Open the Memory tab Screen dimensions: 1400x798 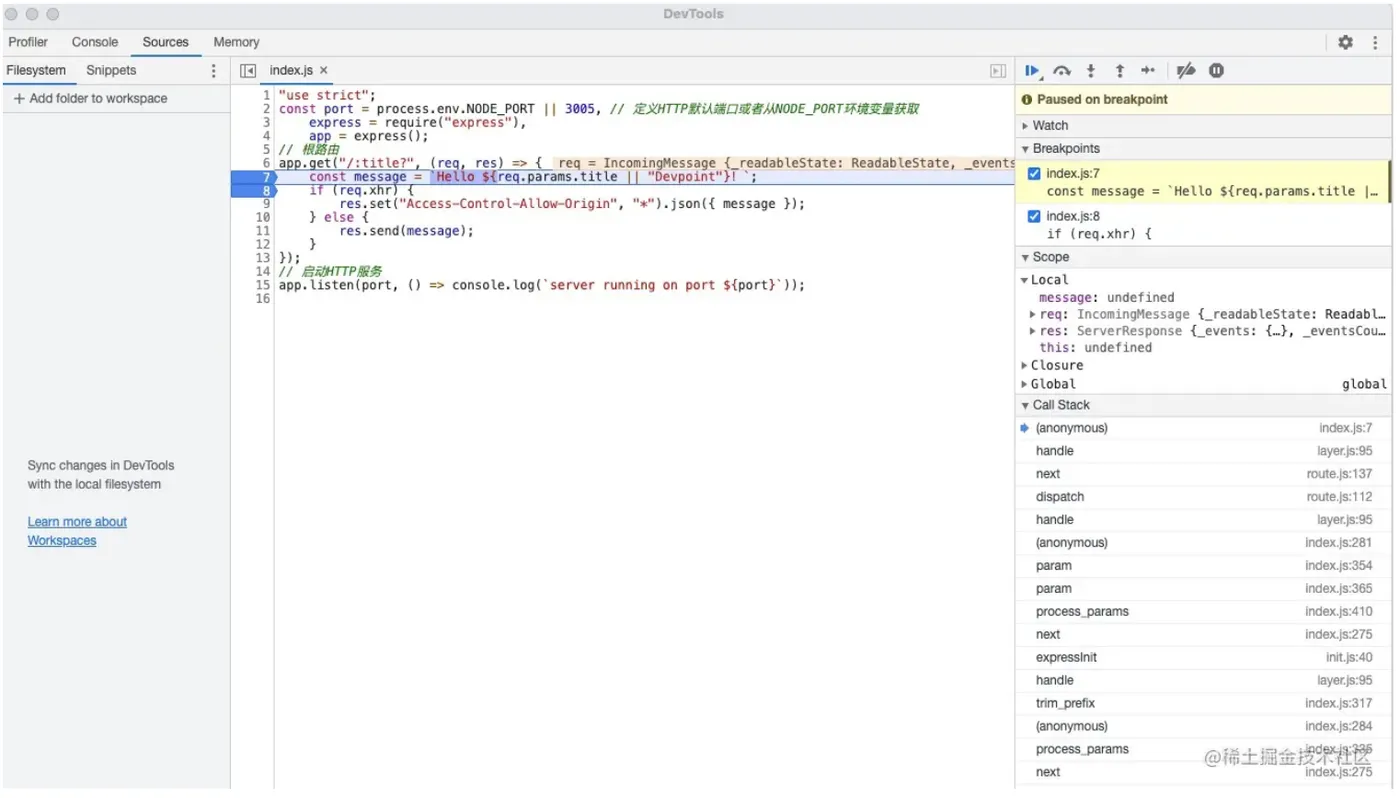(236, 42)
